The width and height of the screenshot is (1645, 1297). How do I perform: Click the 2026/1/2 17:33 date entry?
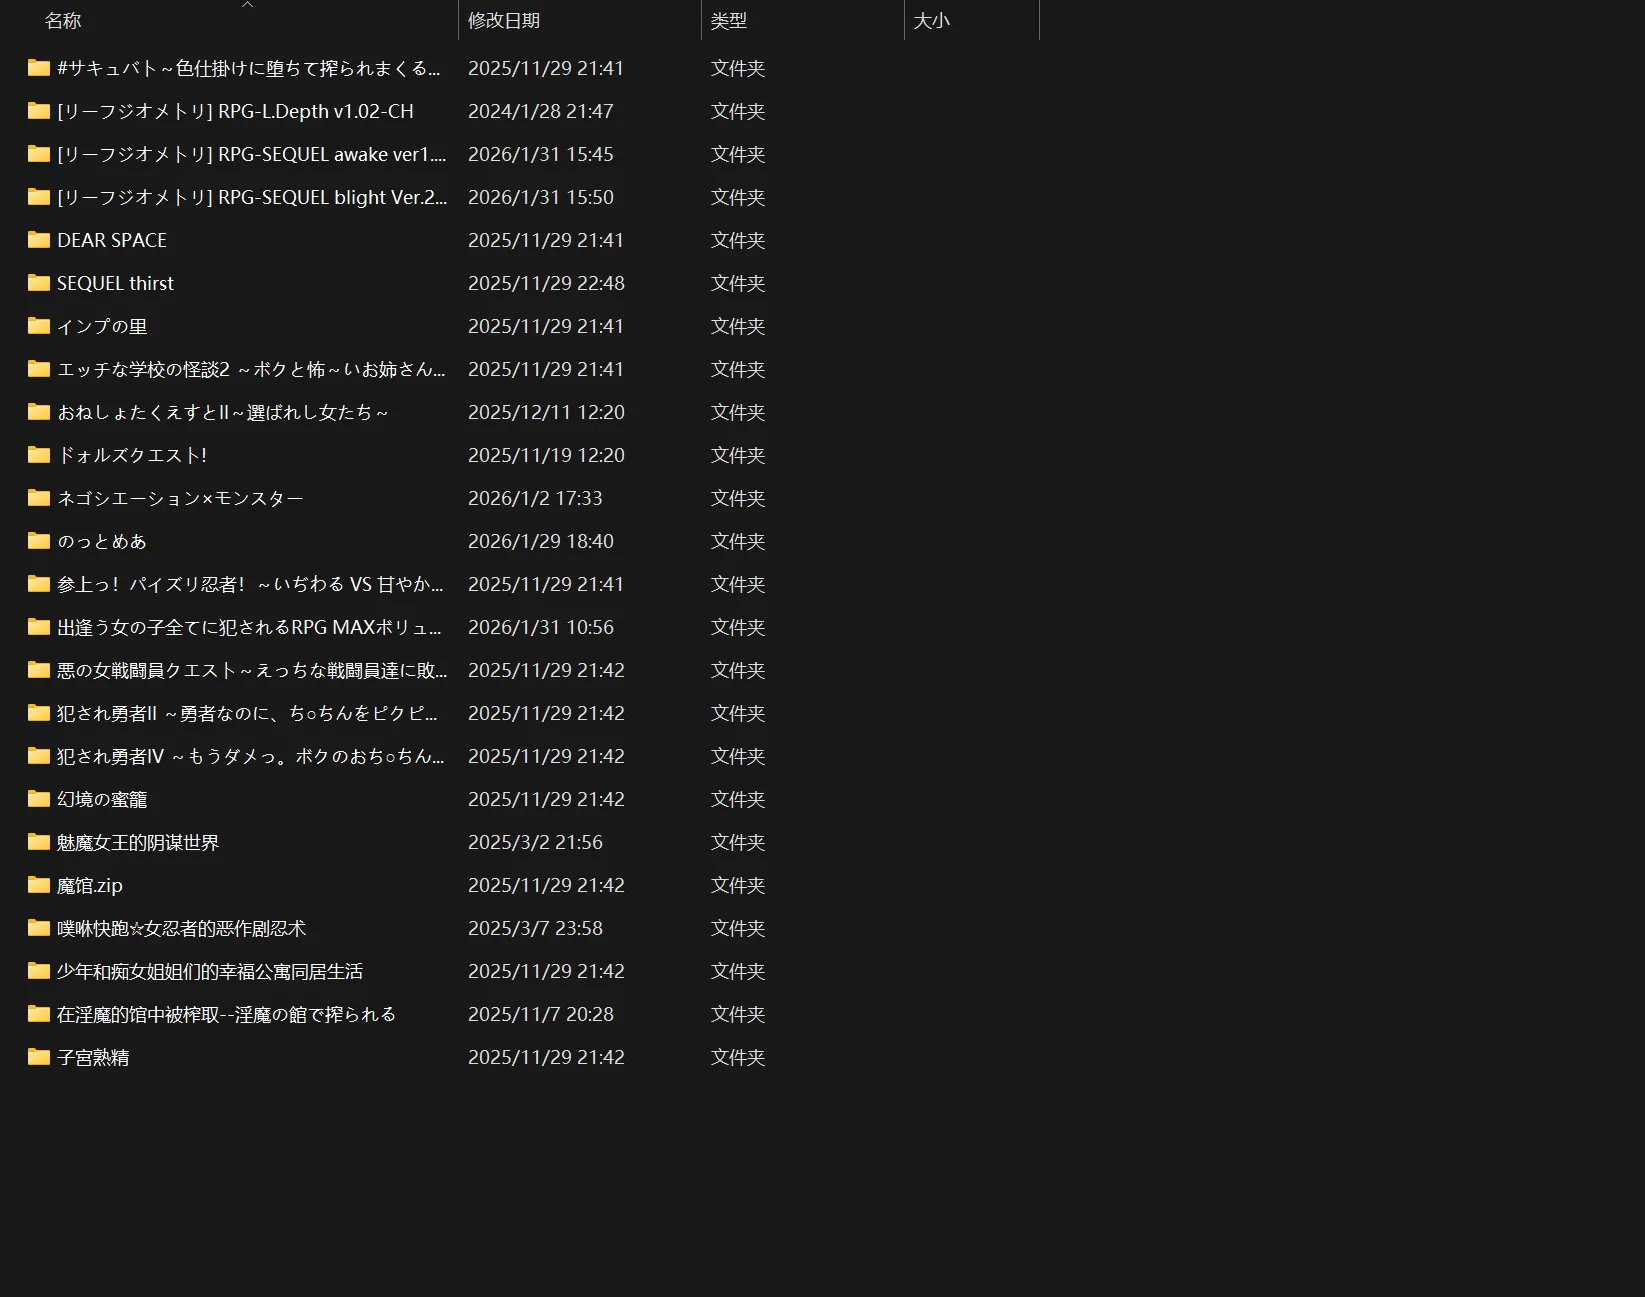535,498
